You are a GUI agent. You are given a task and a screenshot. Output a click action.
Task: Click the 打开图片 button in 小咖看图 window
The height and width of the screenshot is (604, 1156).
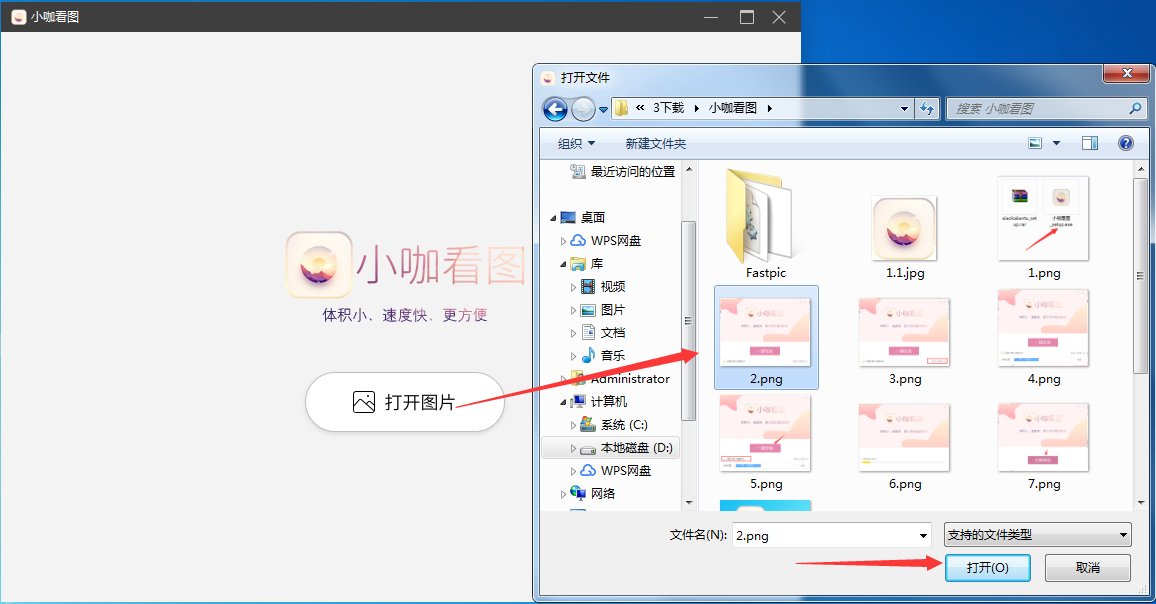[405, 402]
